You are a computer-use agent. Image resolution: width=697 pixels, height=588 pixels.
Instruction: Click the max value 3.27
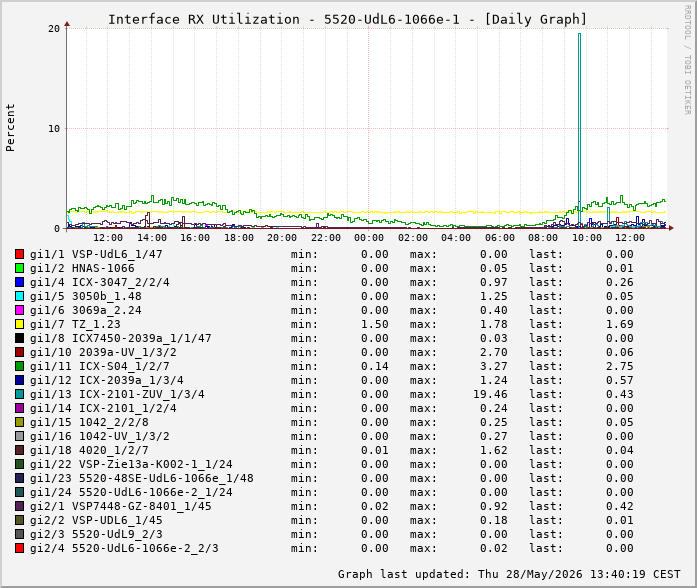click(493, 366)
